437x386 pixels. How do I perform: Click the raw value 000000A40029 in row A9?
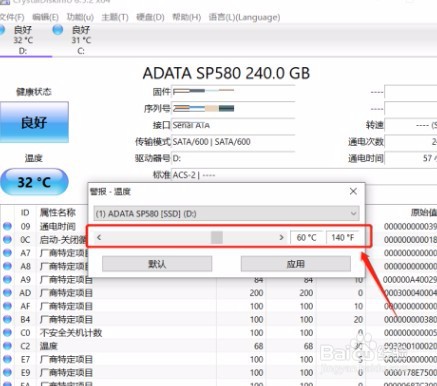pos(410,279)
